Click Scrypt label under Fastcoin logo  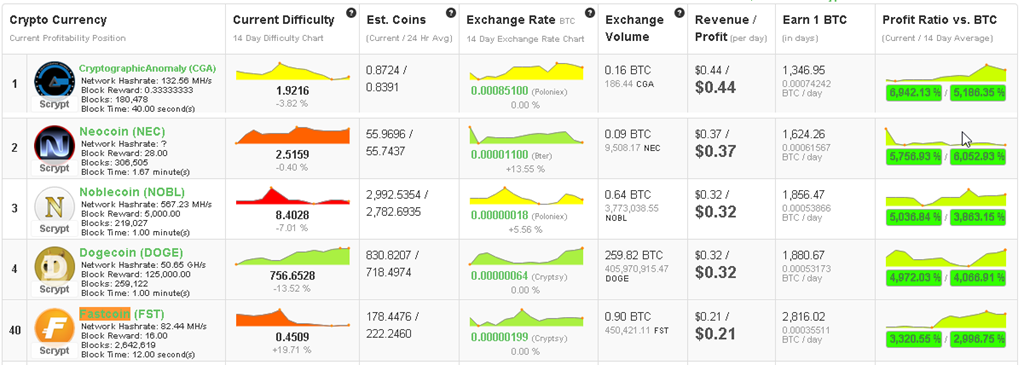click(54, 351)
